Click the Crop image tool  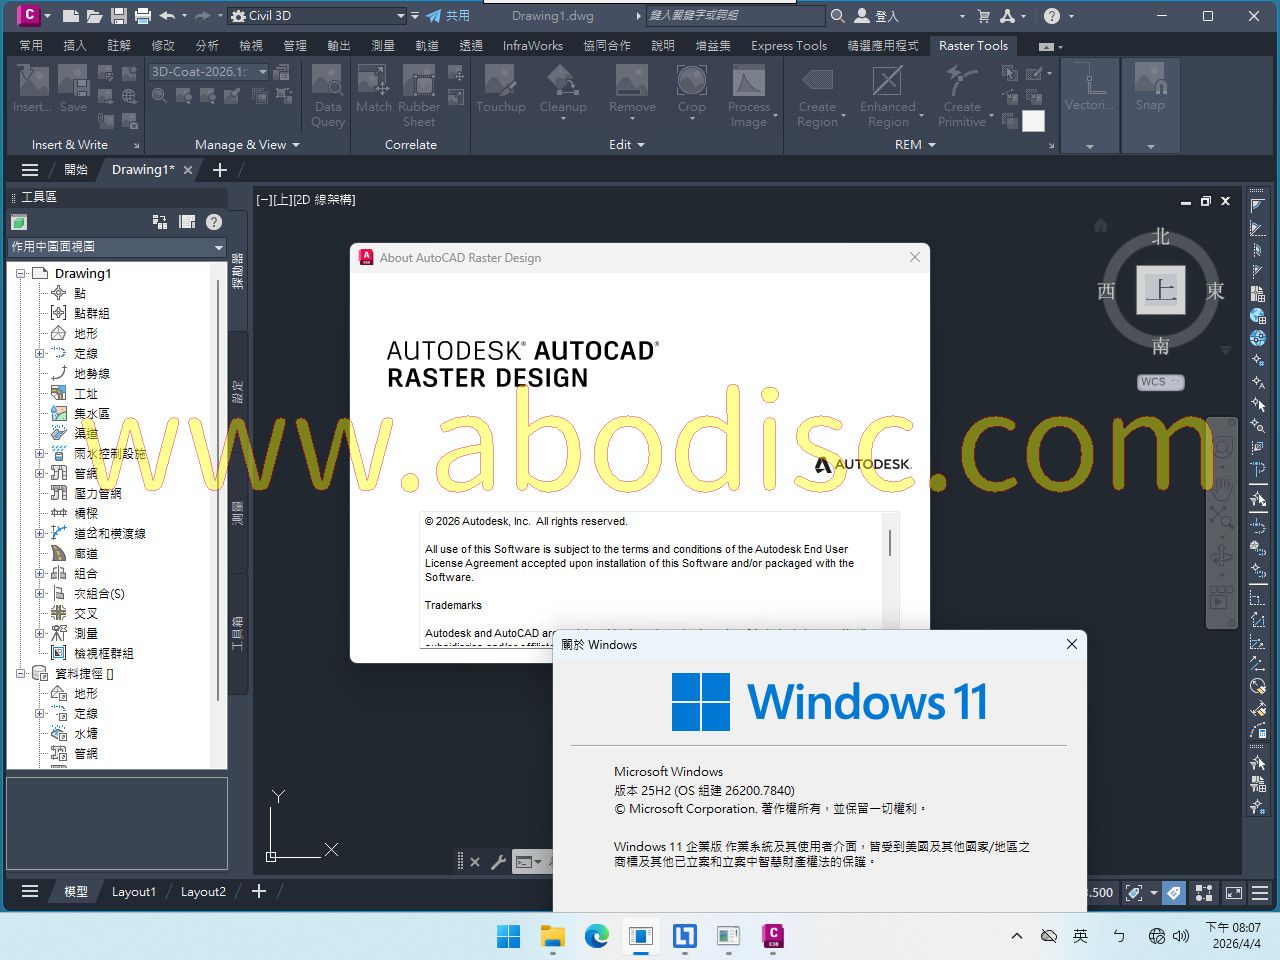click(691, 90)
